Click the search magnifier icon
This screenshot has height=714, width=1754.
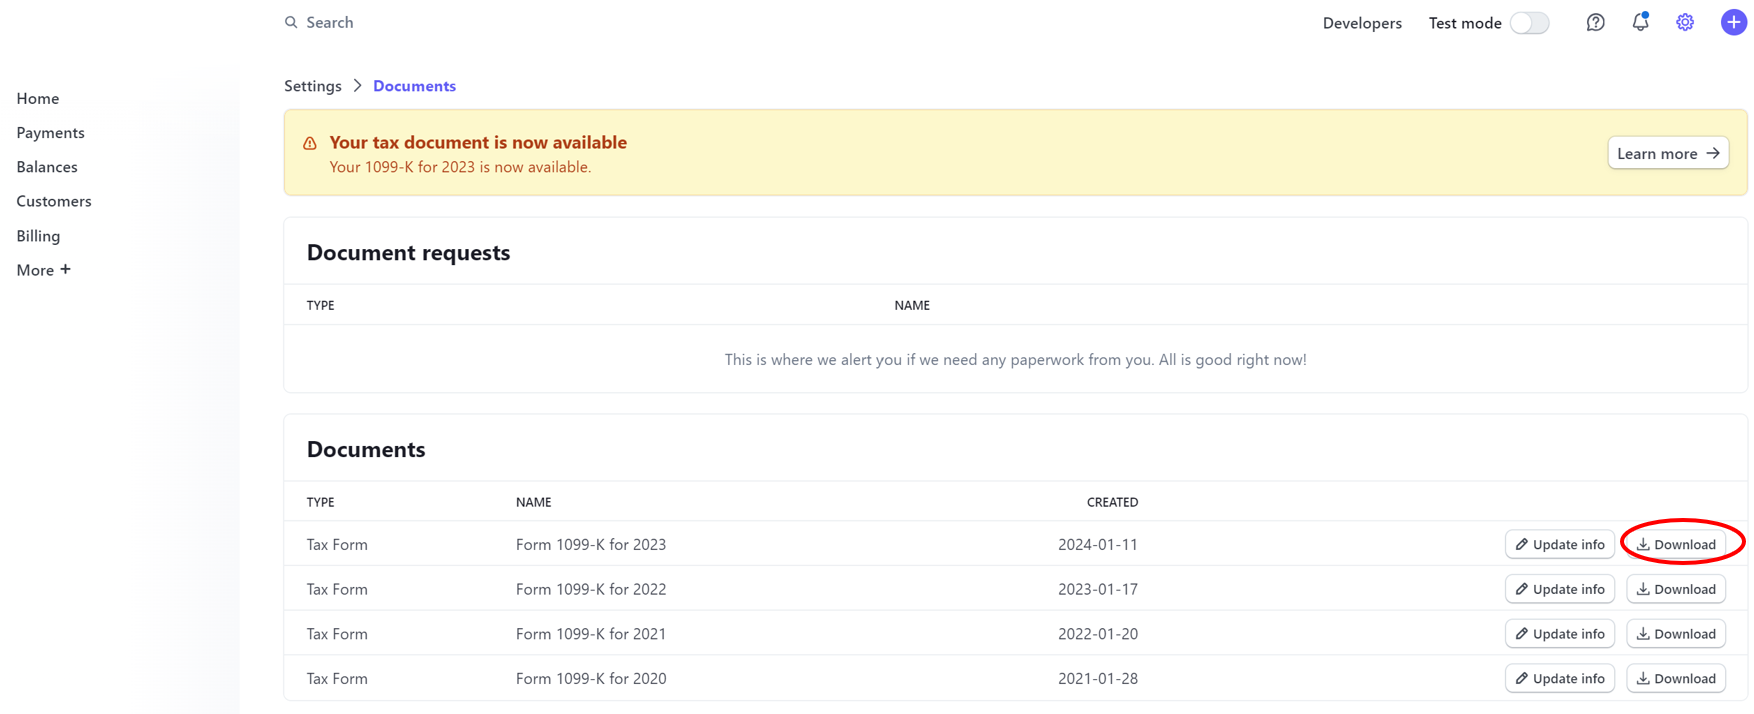291,22
